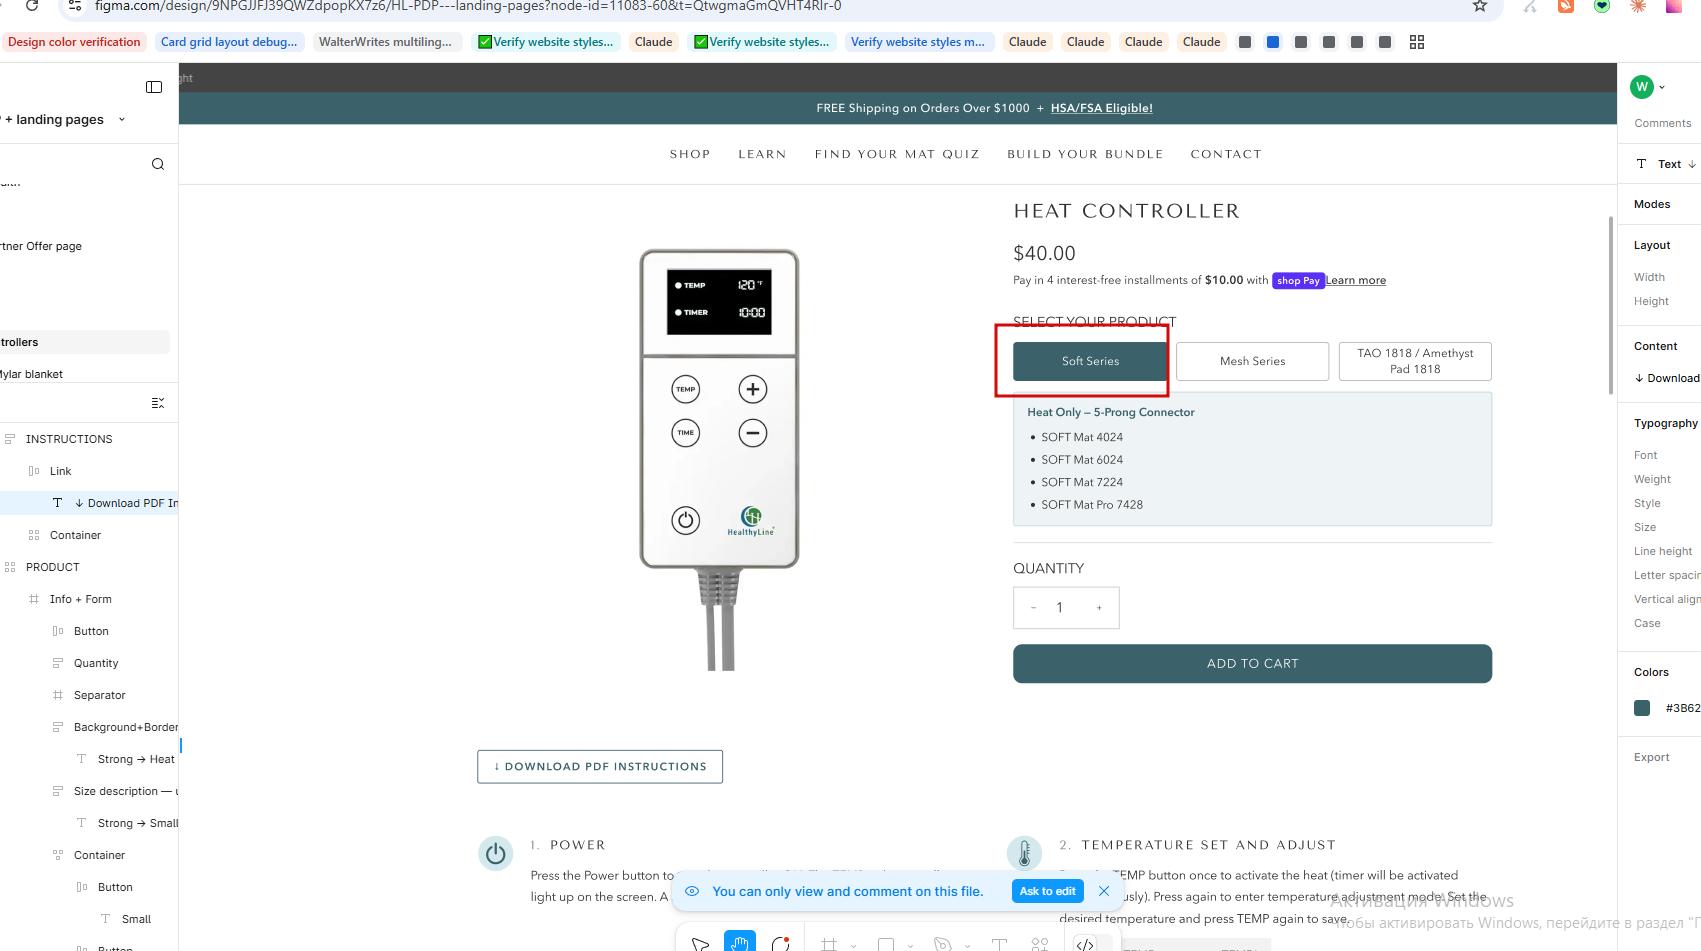Image resolution: width=1701 pixels, height=951 pixels.
Task: Select the Comment tool
Action: pos(781,943)
